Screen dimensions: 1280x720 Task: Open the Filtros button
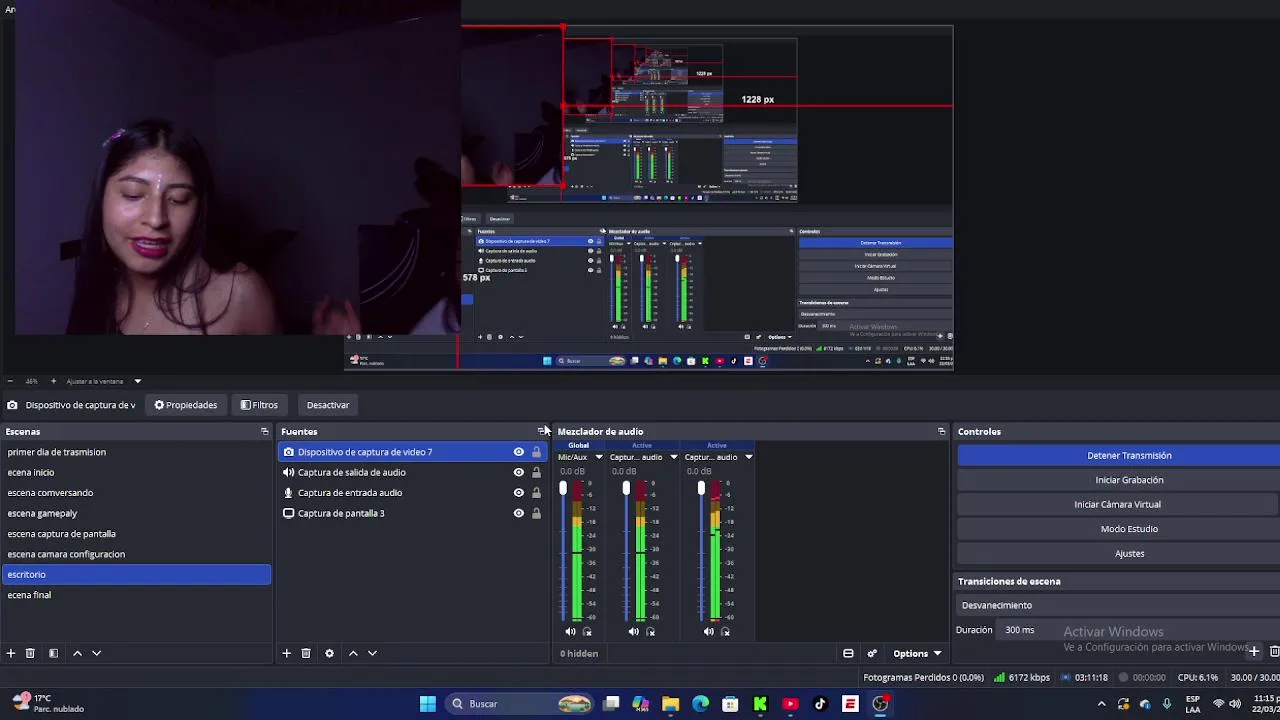click(259, 405)
